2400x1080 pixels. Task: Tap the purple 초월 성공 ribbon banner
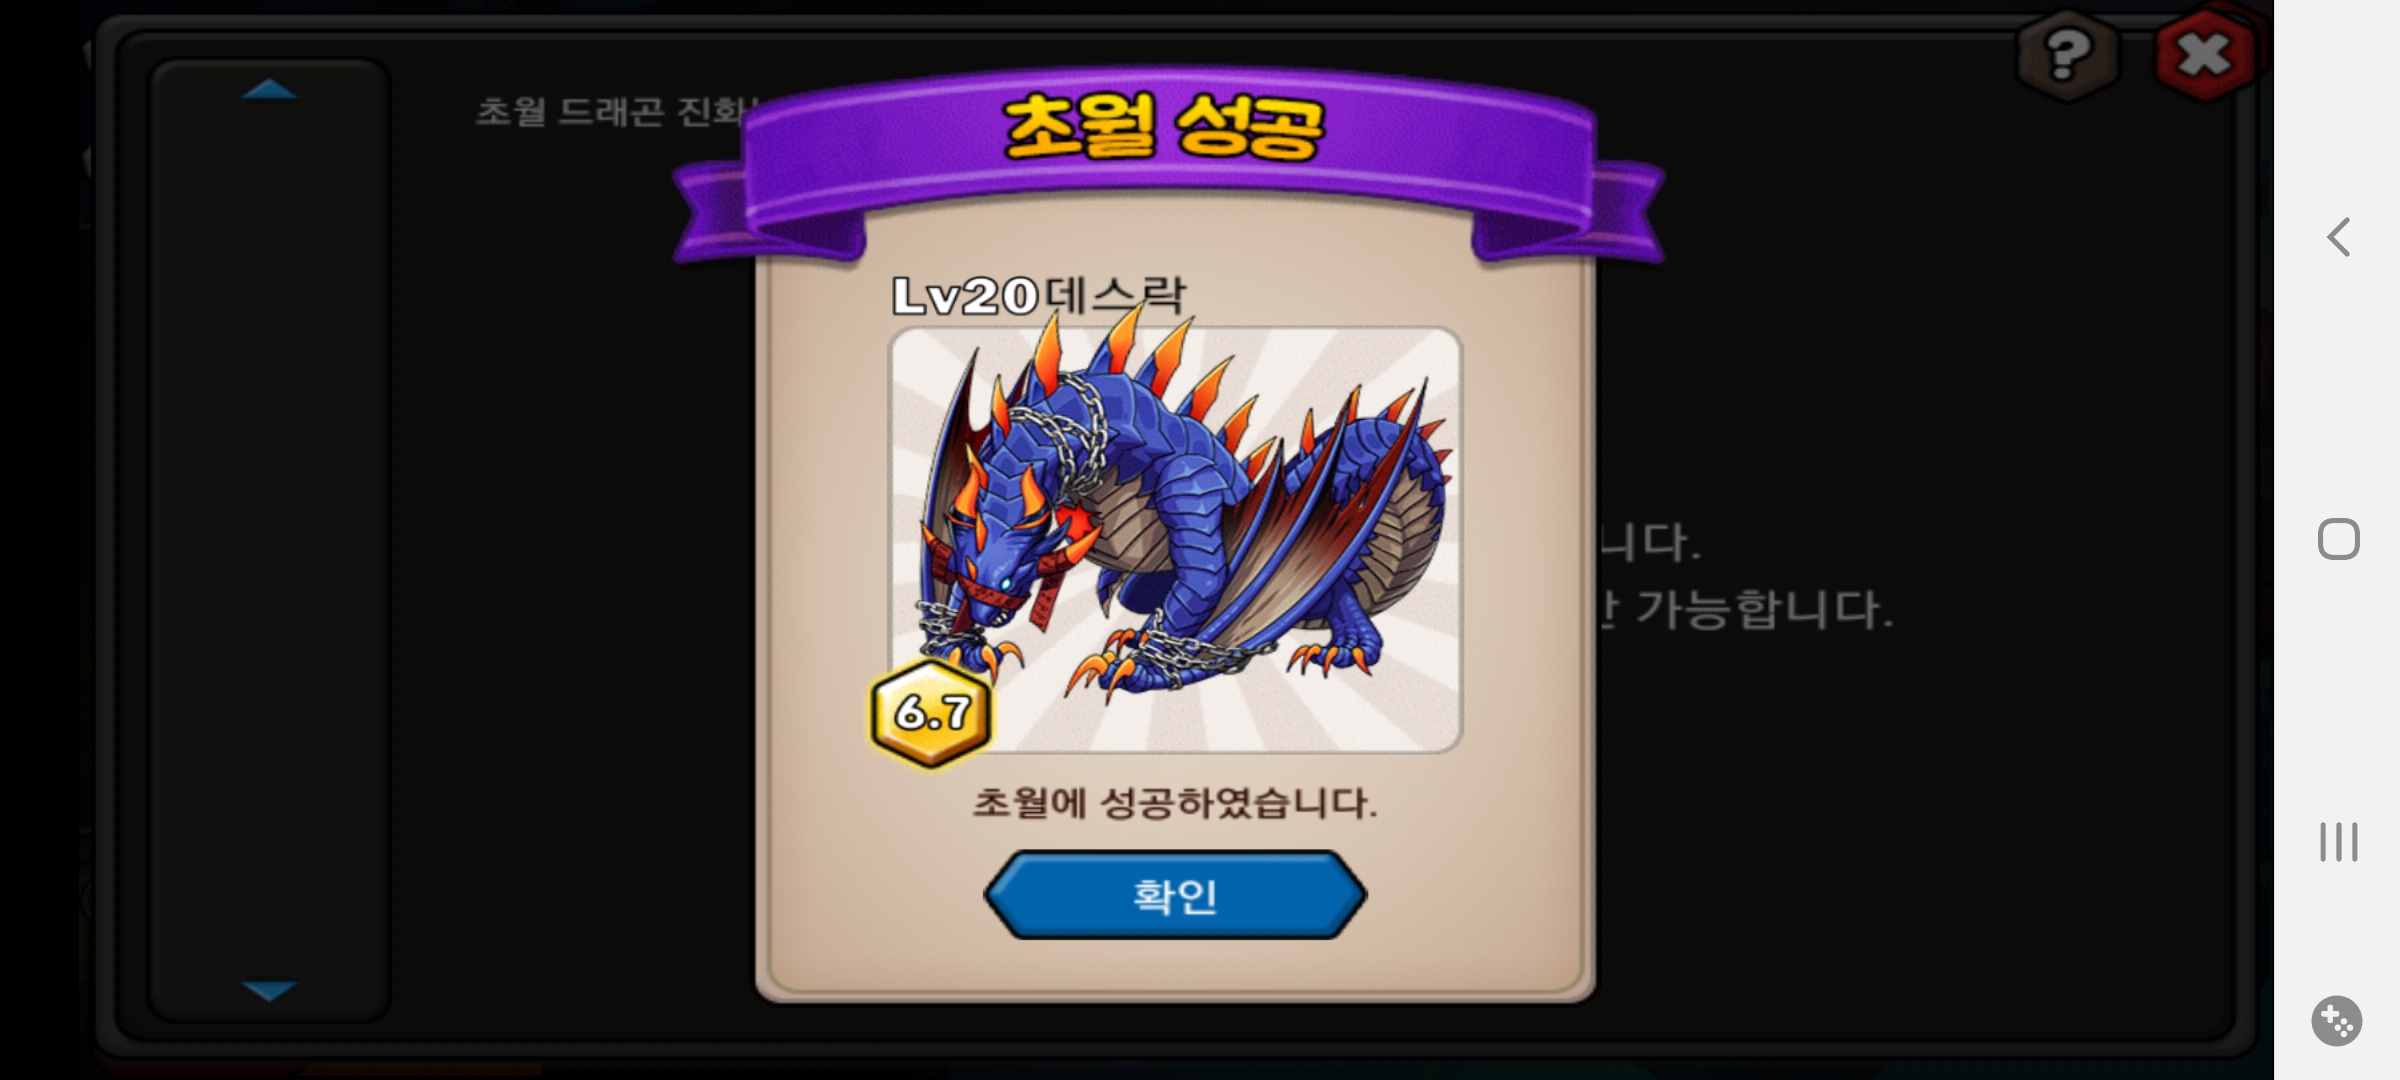click(x=1168, y=160)
